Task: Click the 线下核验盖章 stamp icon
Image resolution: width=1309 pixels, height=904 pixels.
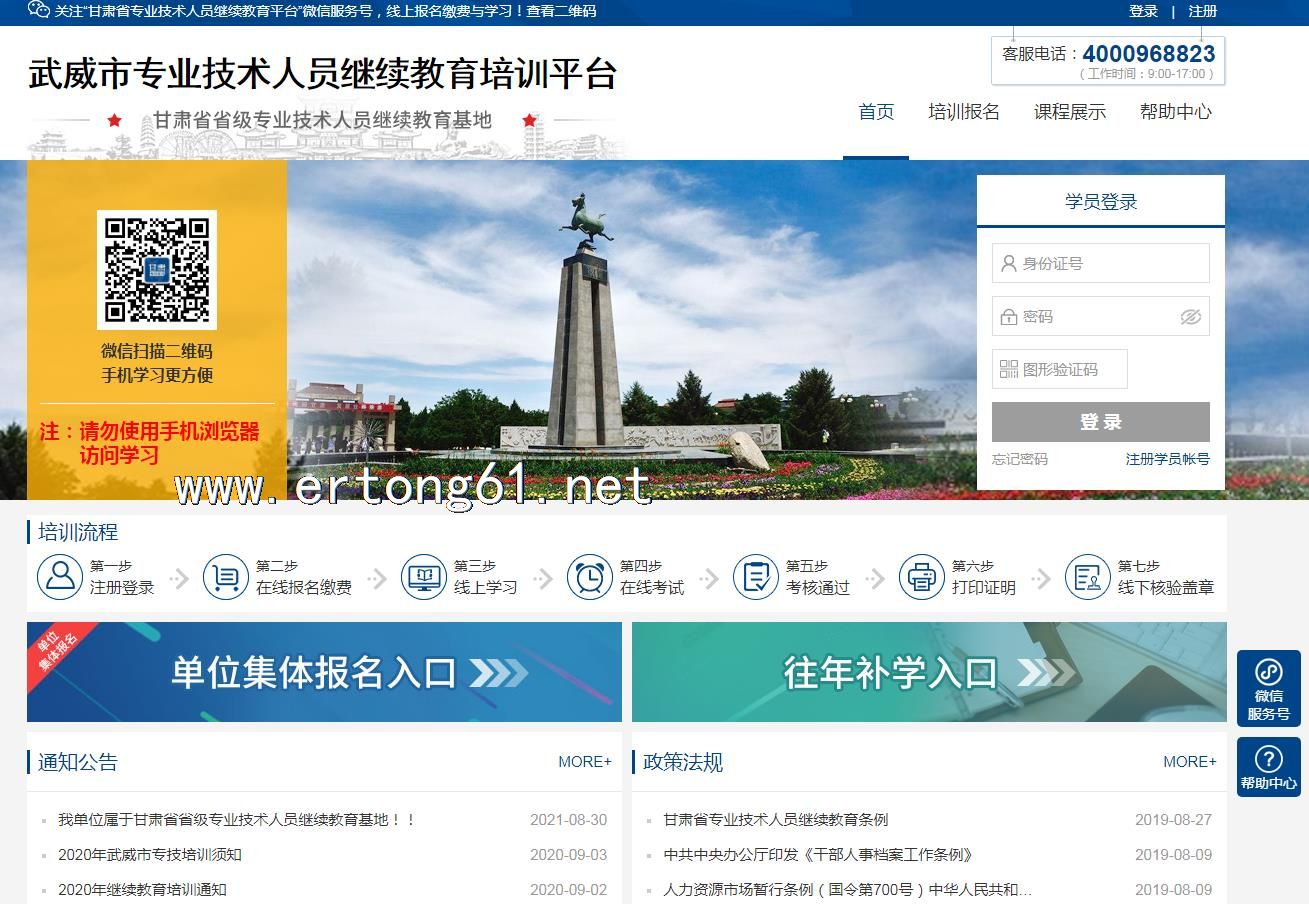Action: click(x=1088, y=577)
